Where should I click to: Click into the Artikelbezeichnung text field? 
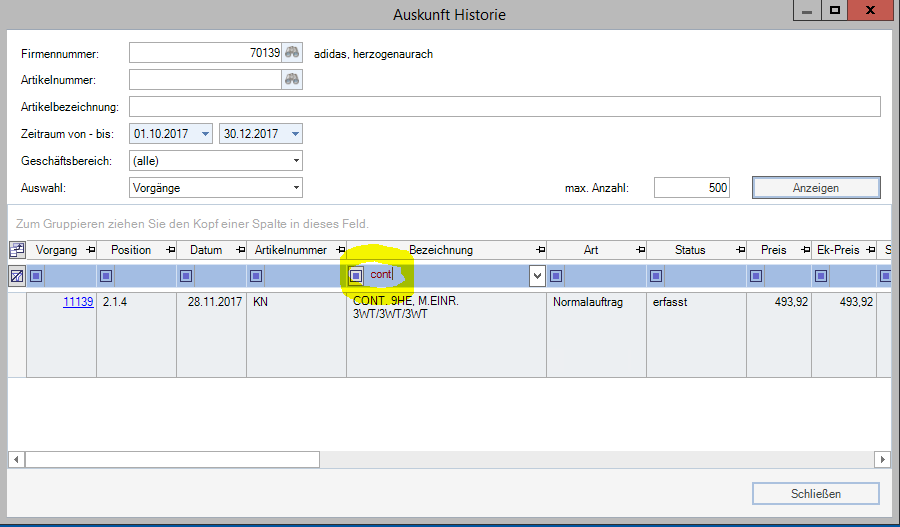[x=504, y=107]
